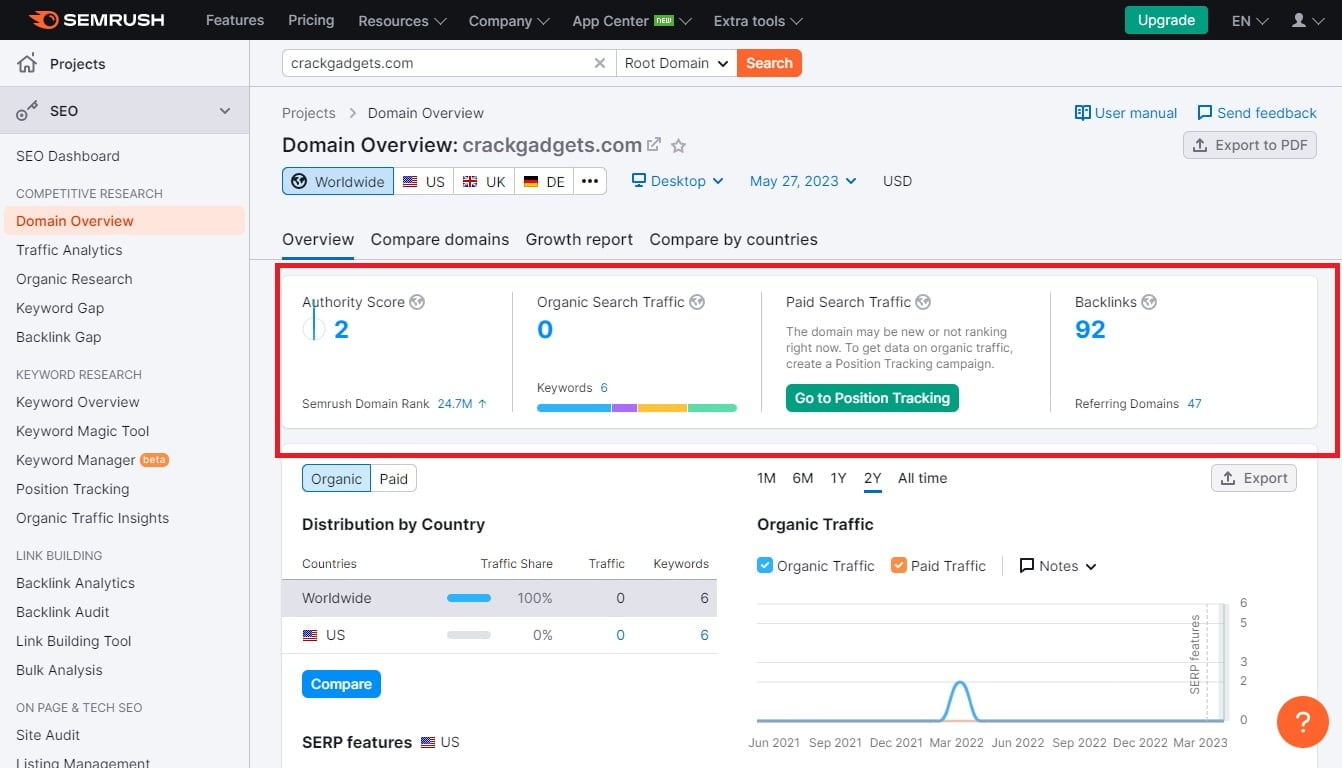Click Export to PDF button
The image size is (1342, 768).
tap(1250, 145)
